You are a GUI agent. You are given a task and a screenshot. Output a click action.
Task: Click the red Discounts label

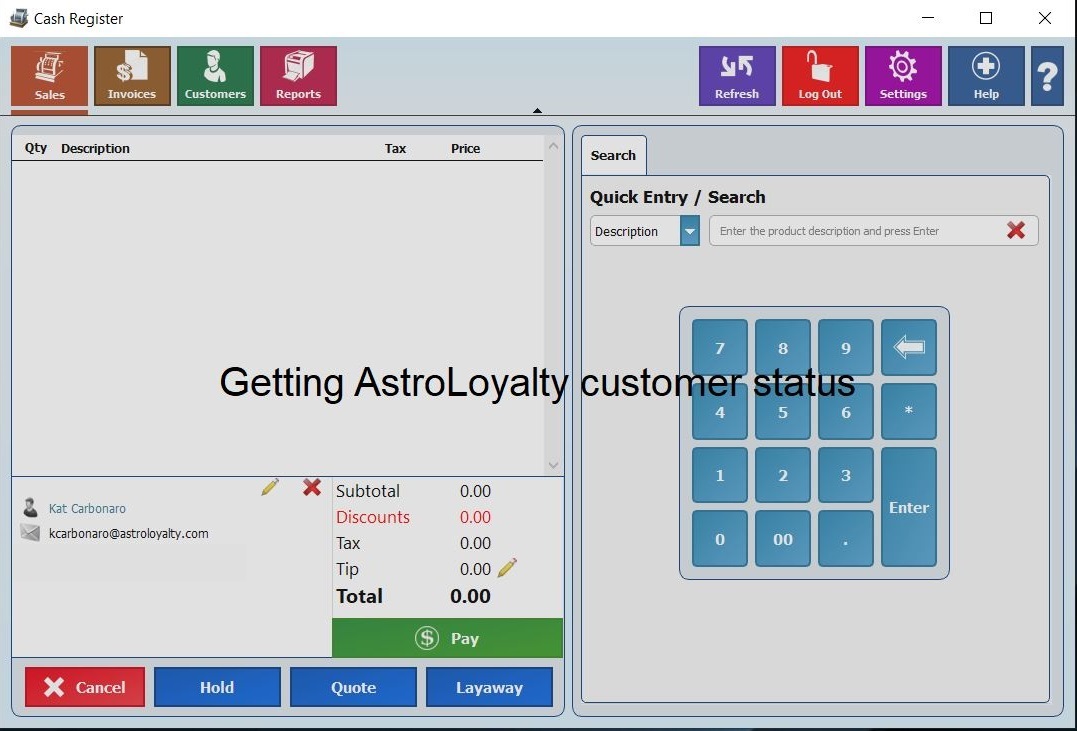(x=373, y=517)
